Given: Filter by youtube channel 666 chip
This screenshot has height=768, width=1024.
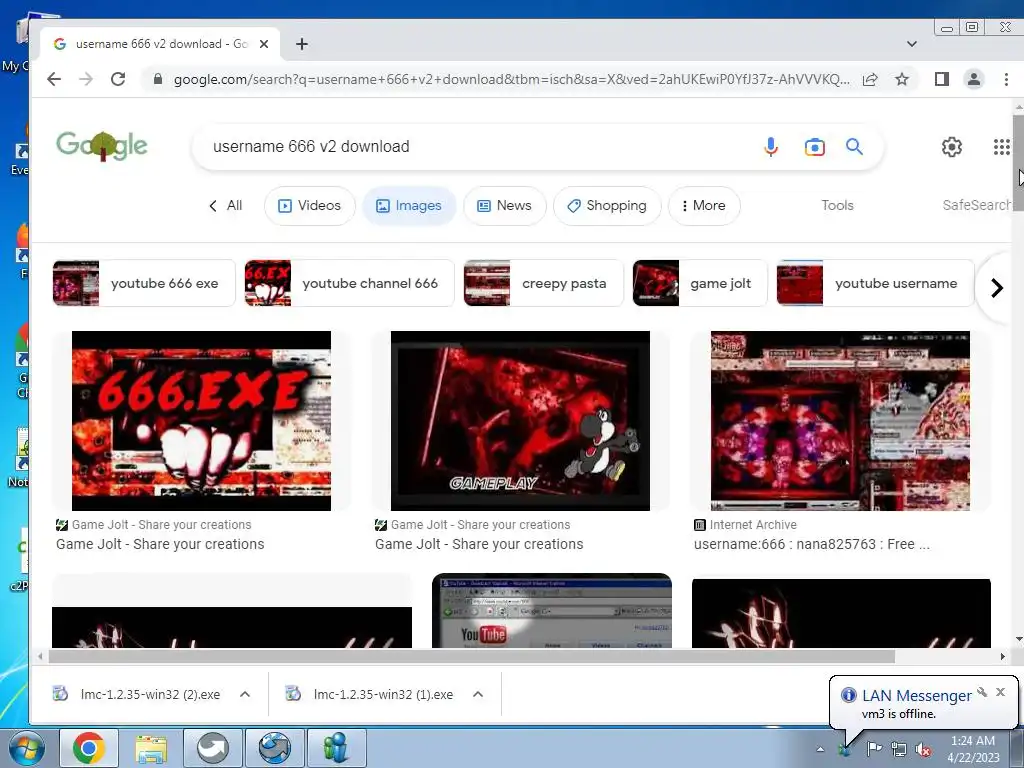Looking at the screenshot, I should point(349,283).
